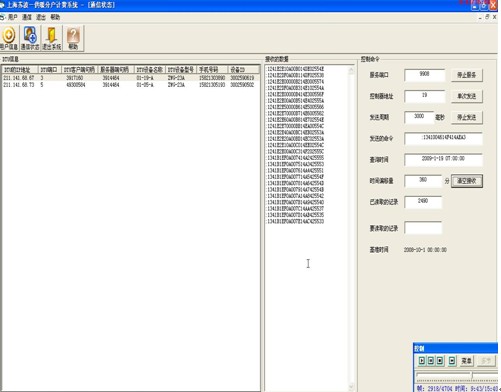
Task: Play the recording in the 控制 panel
Action: coord(422,361)
